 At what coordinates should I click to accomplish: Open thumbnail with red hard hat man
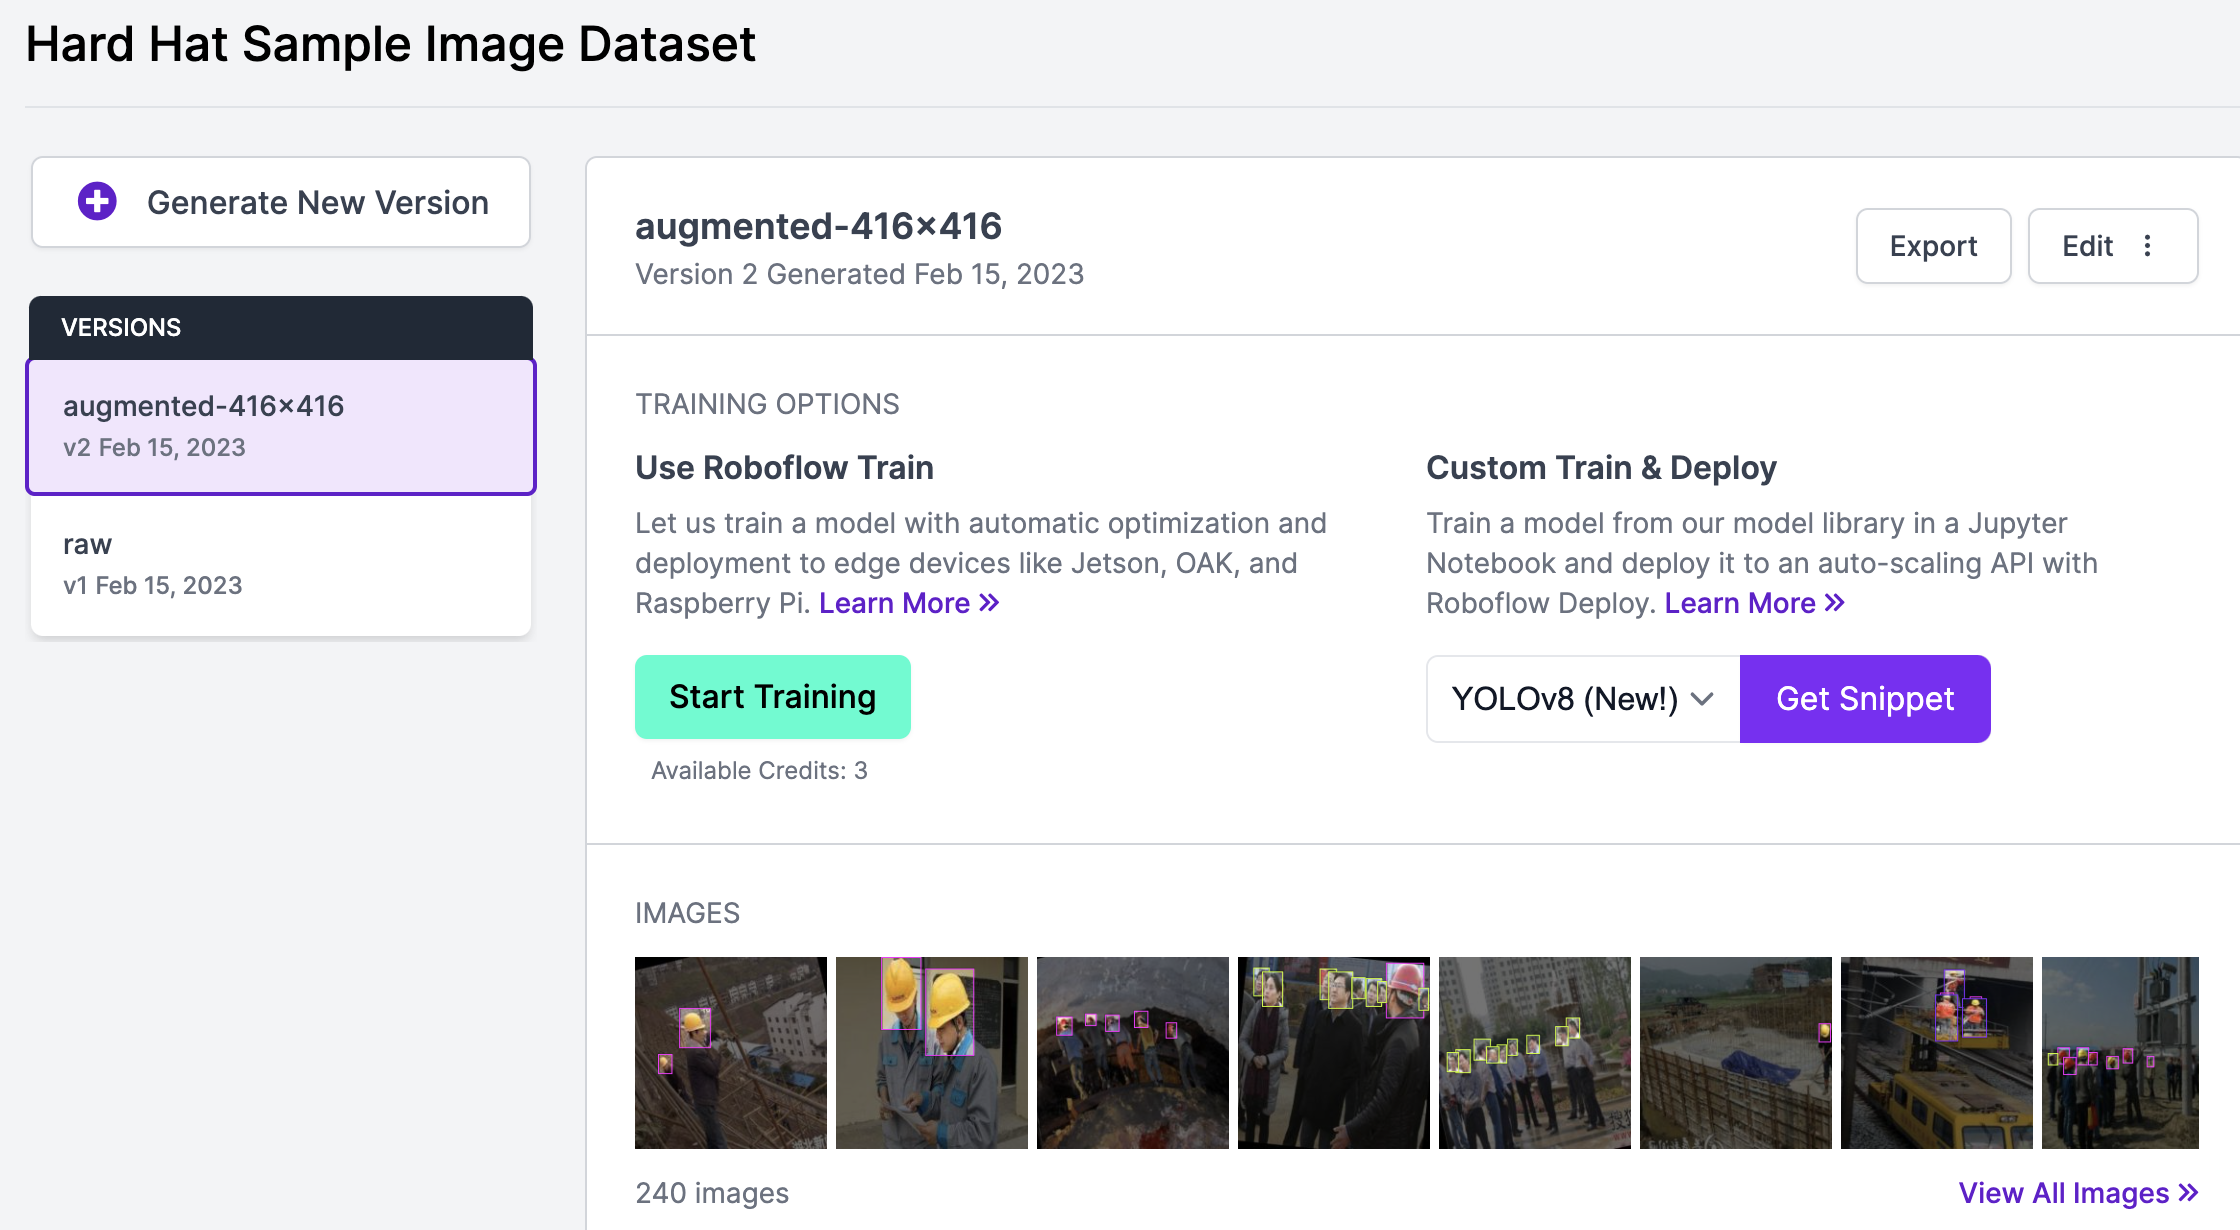(x=1333, y=1052)
